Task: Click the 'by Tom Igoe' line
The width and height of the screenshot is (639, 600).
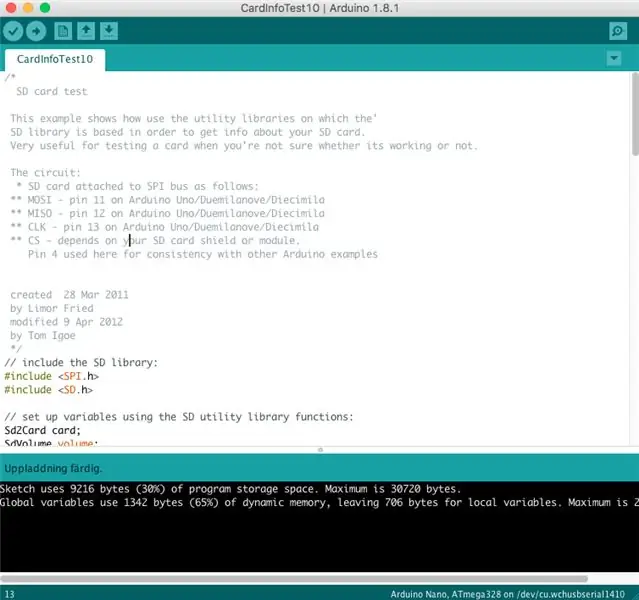Action: 43,335
